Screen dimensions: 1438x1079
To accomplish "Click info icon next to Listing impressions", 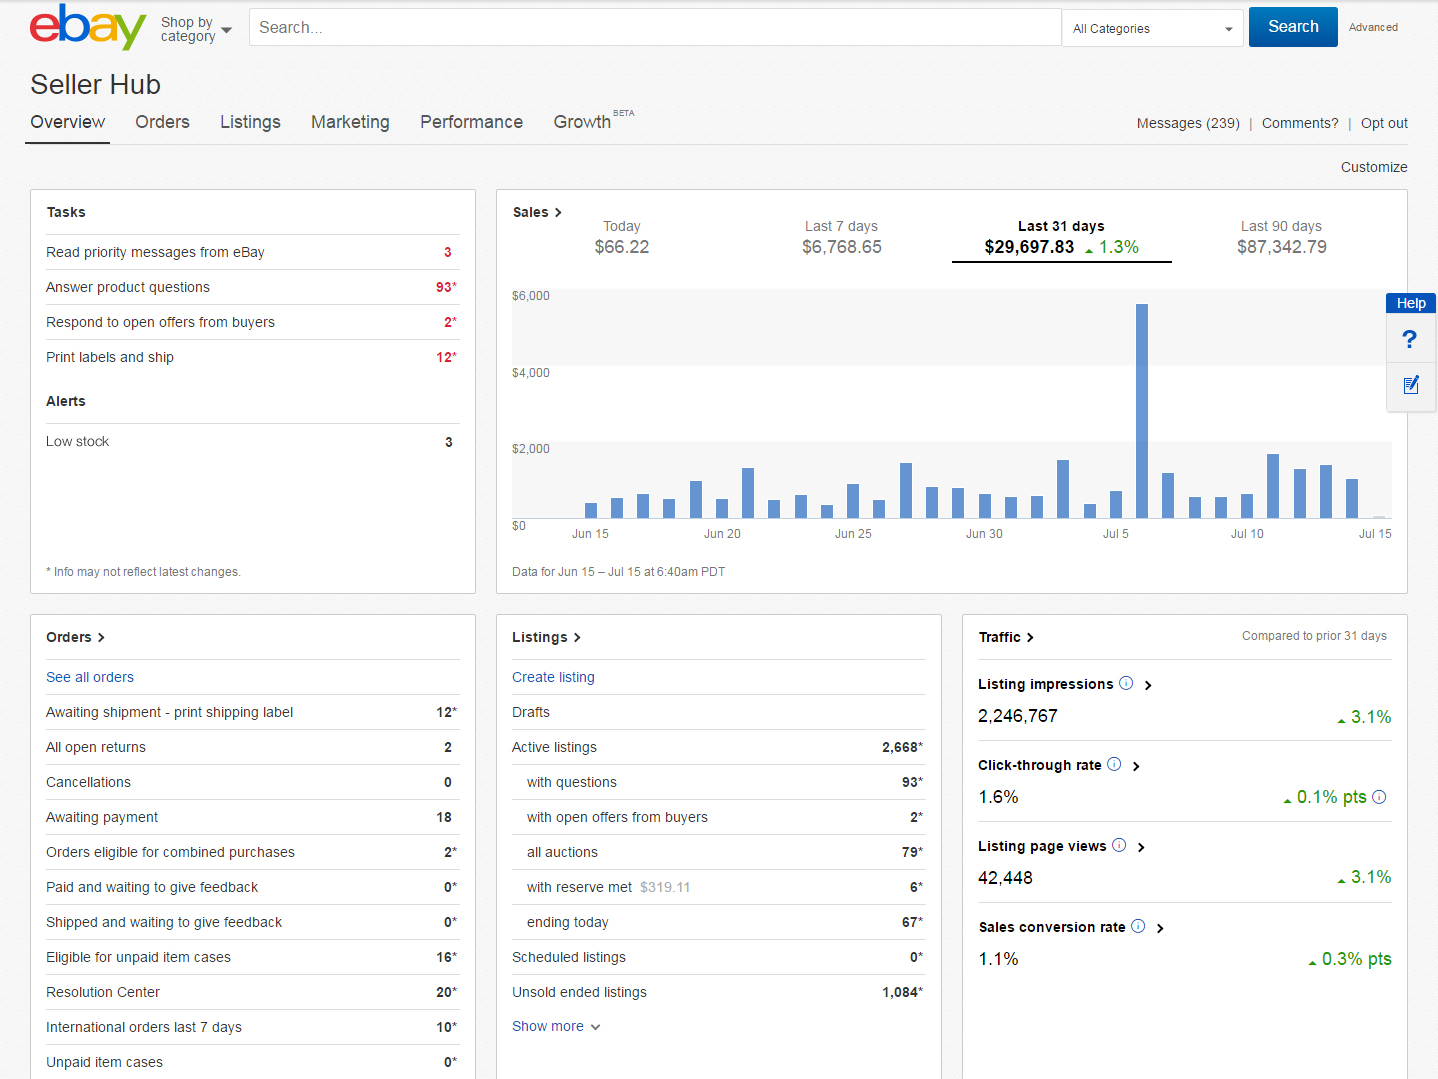I will click(1126, 683).
